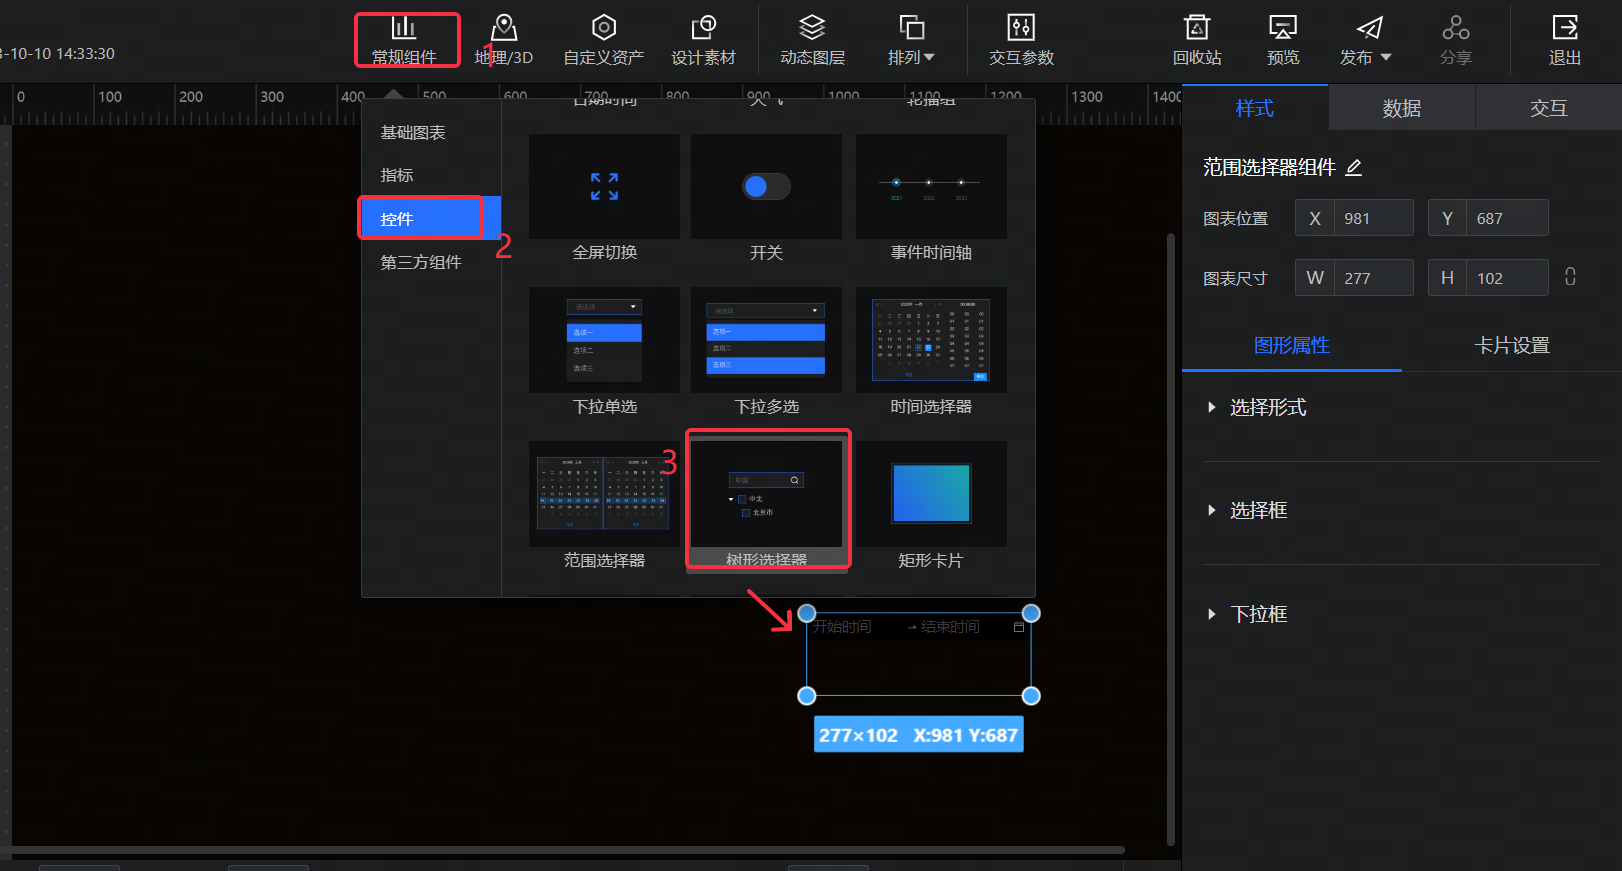Screen dimensions: 1622x871
Task: Open the 排列 arrangement dropdown
Action: click(911, 40)
